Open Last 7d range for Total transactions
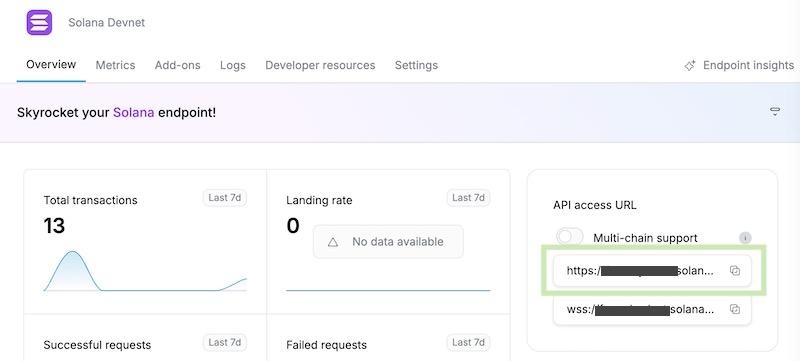Viewport: 800px width, 361px height. pyautogui.click(x=225, y=197)
